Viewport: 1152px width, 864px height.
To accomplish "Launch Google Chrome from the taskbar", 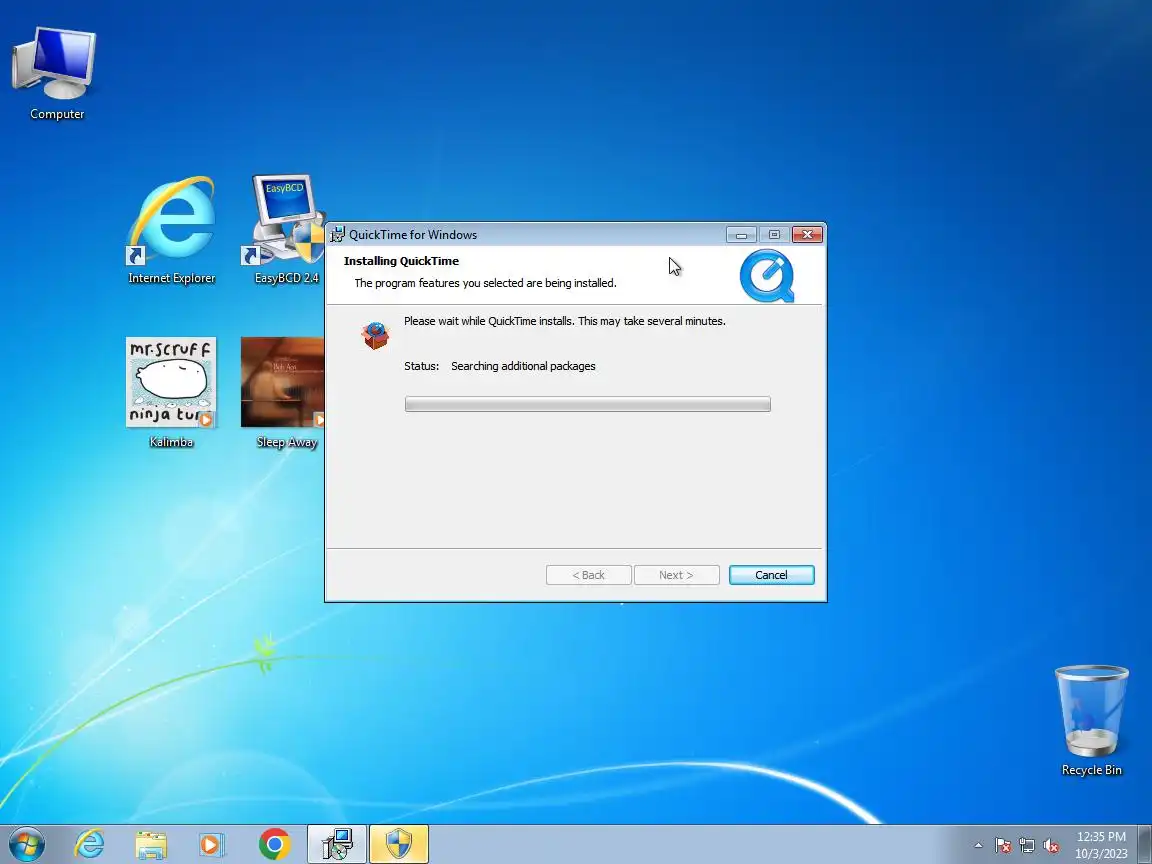I will point(275,844).
